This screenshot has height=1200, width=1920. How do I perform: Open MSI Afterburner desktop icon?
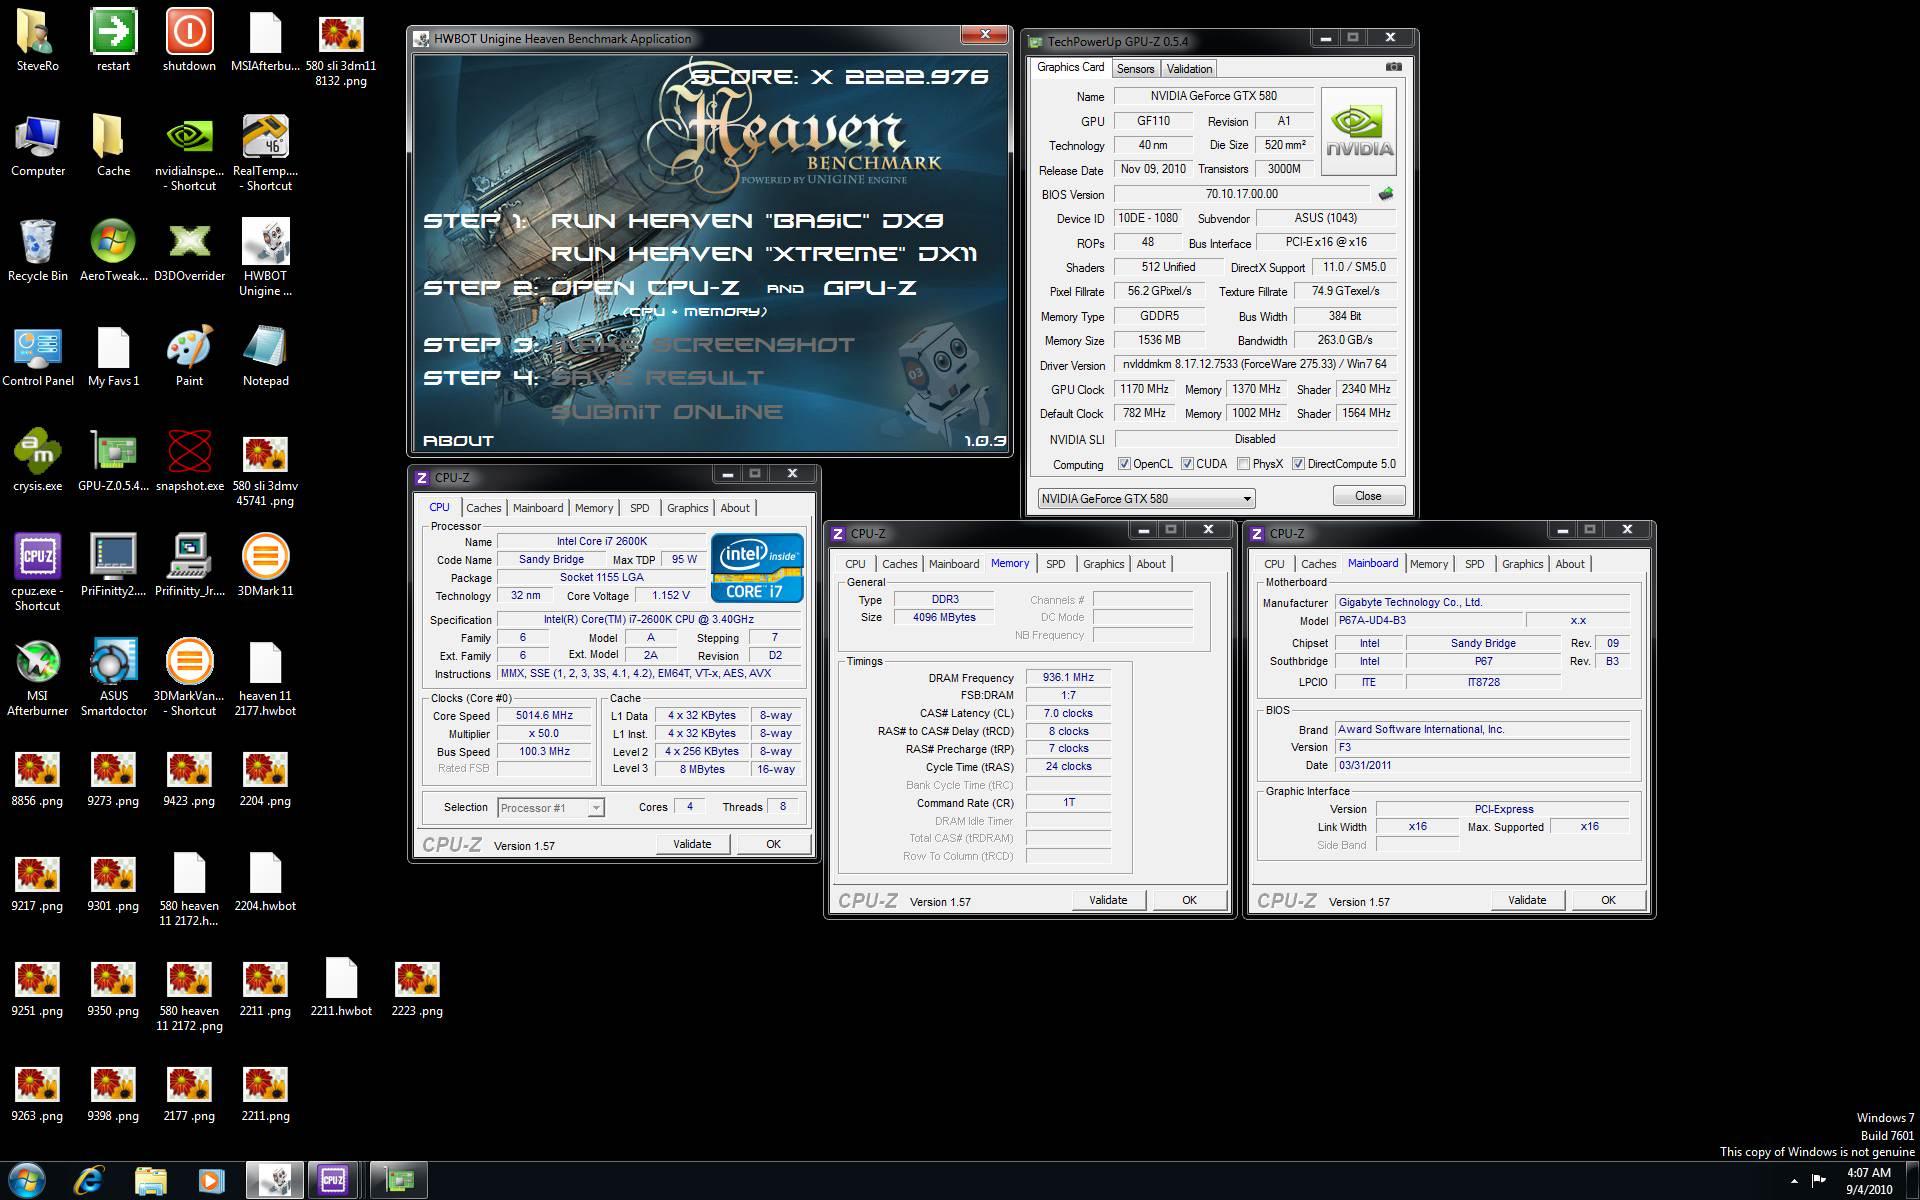[x=37, y=662]
